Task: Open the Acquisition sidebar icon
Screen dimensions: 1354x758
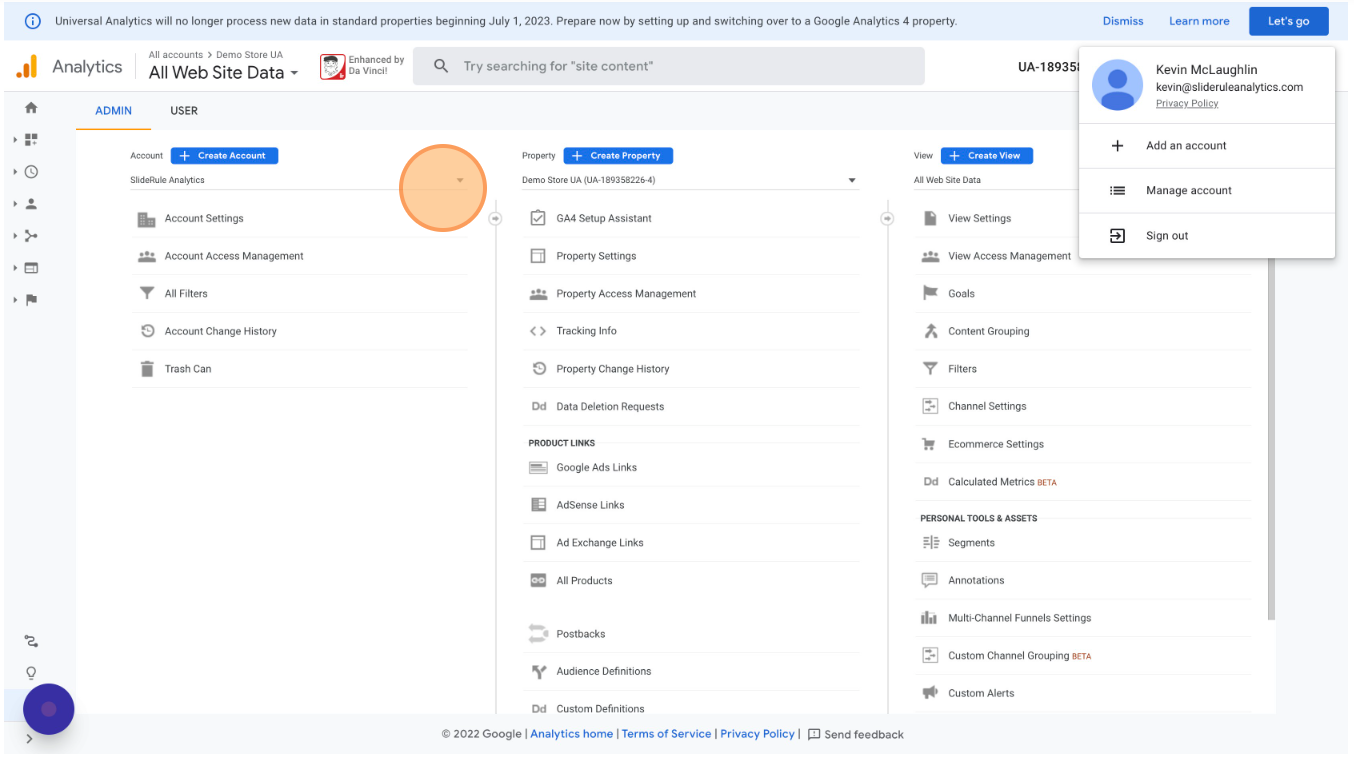Action: pos(31,236)
